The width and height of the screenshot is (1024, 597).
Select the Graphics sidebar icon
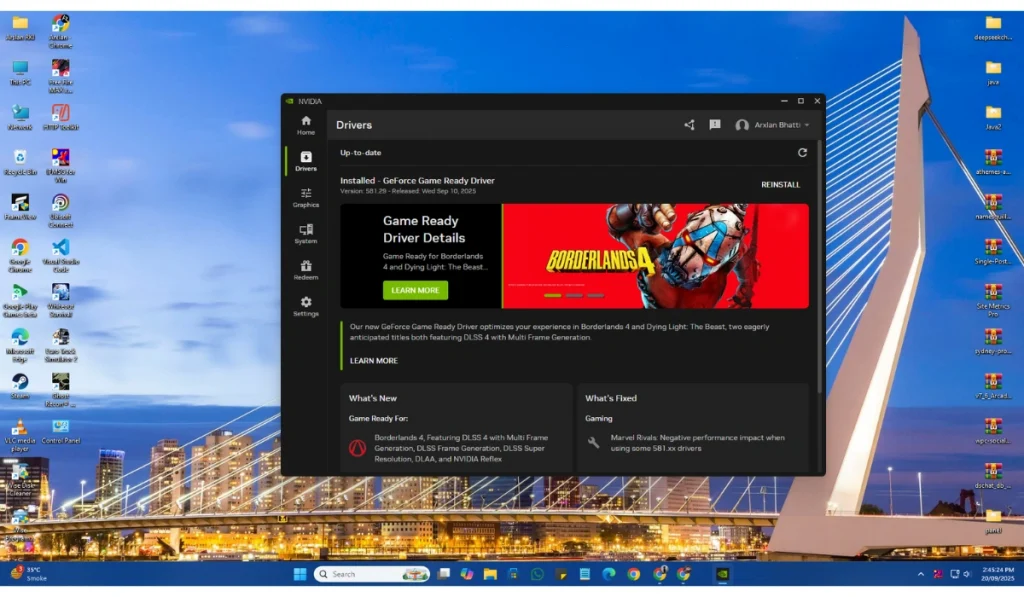point(306,197)
